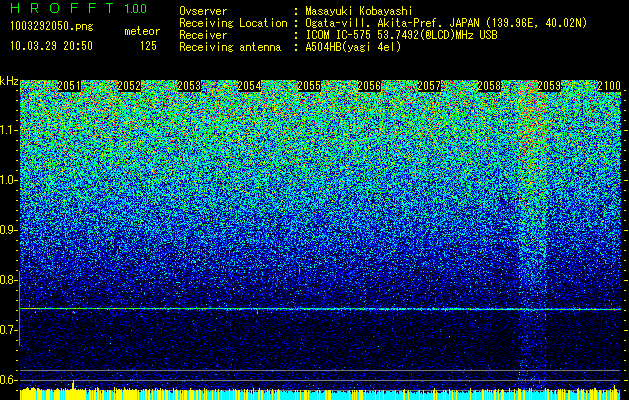Click the HROFFT 1.0.0 title text
The height and width of the screenshot is (400, 629).
[78, 8]
